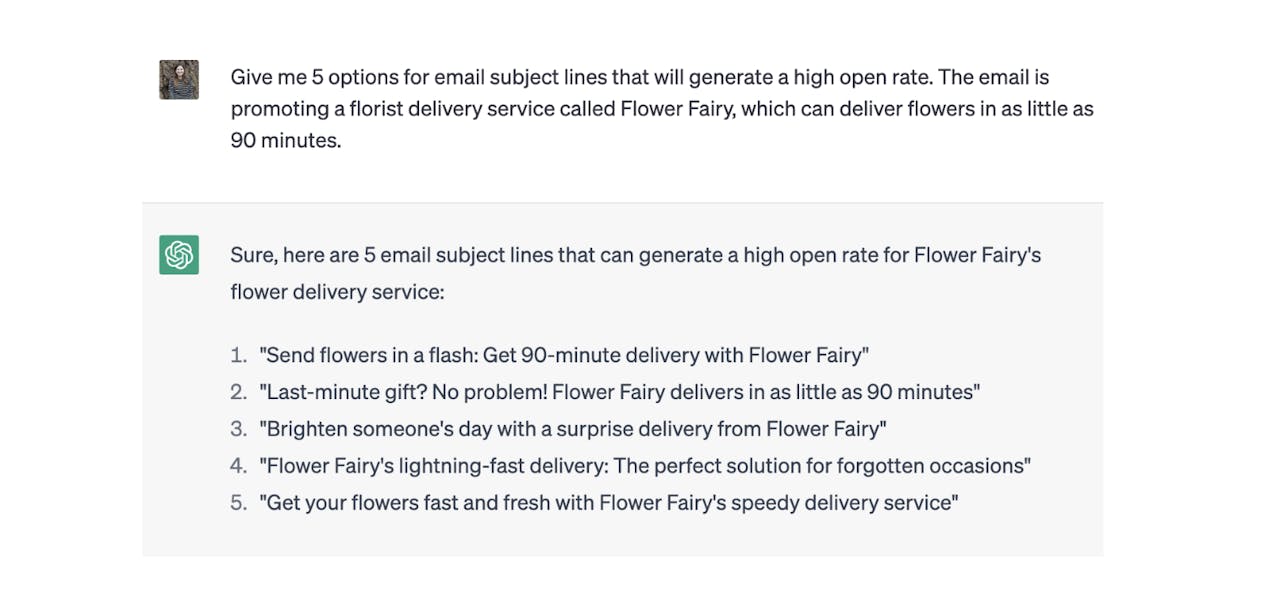Click the reply line starting "Sure, here are 5"

[x=635, y=255]
